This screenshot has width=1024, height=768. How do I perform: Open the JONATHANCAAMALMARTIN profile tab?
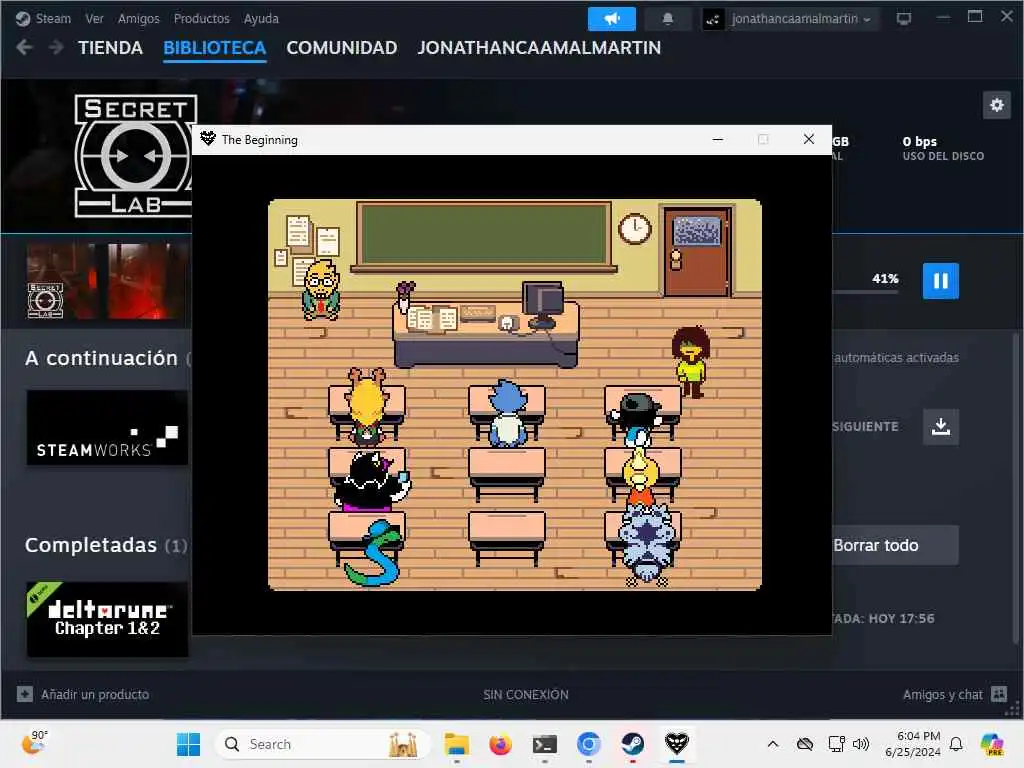coord(539,48)
